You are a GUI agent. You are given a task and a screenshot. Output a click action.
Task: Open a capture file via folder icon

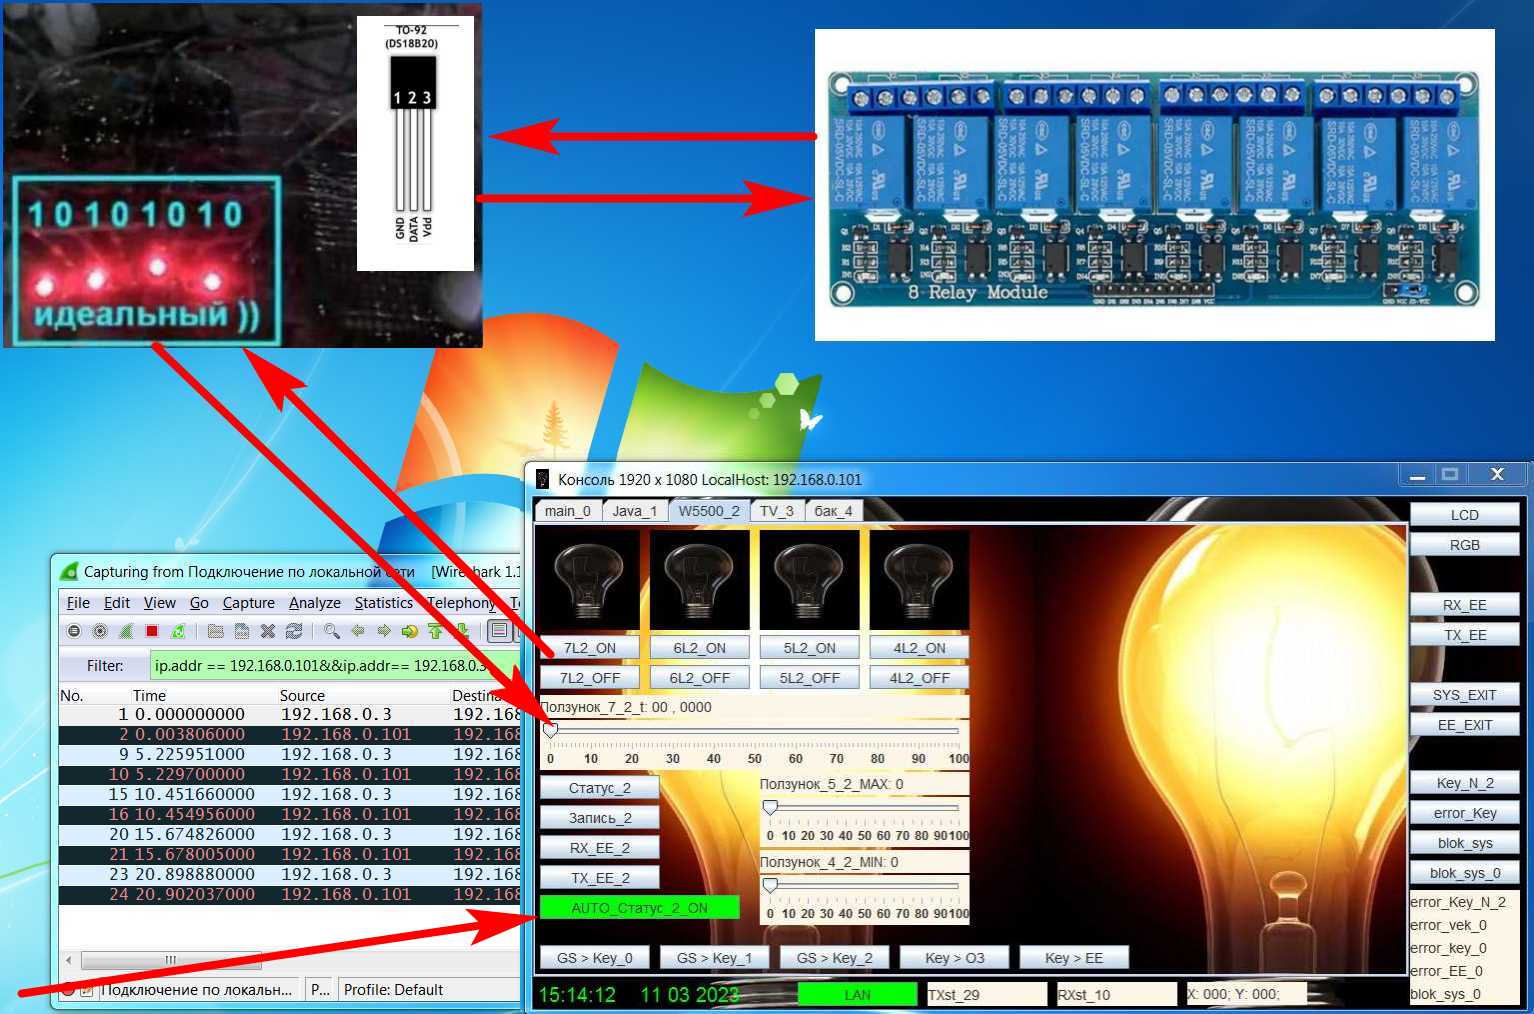pos(215,631)
